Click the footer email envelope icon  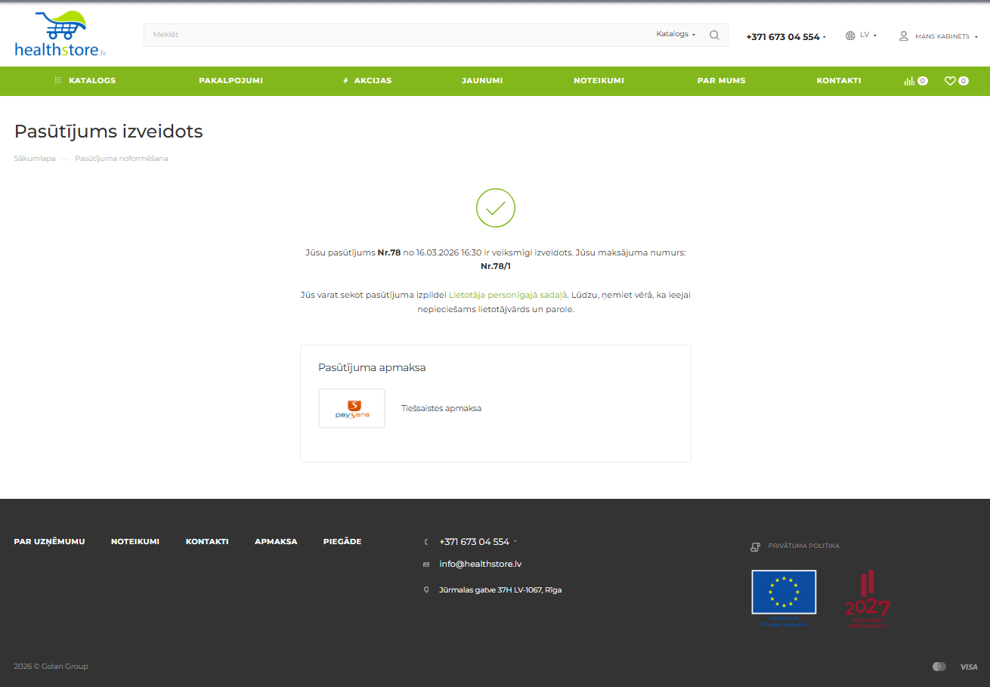click(426, 565)
